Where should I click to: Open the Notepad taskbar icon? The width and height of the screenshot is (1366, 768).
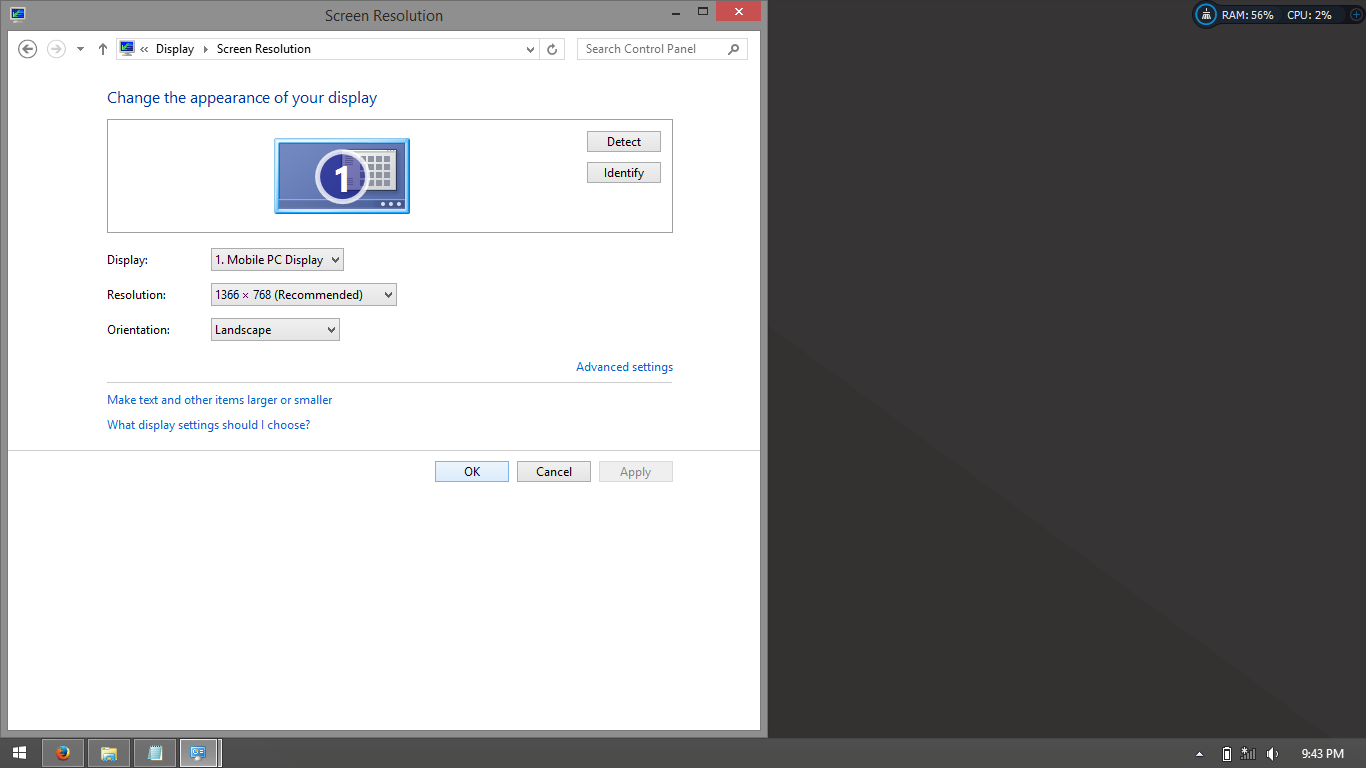click(155, 753)
